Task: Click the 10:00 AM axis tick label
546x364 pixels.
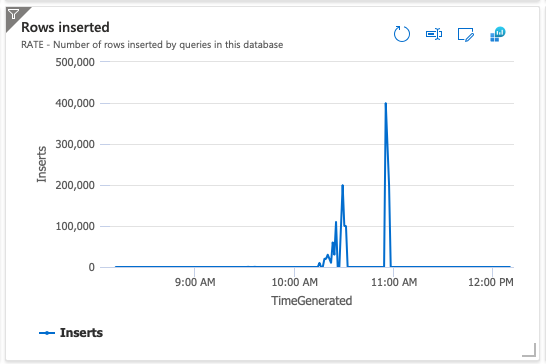Action: (295, 282)
